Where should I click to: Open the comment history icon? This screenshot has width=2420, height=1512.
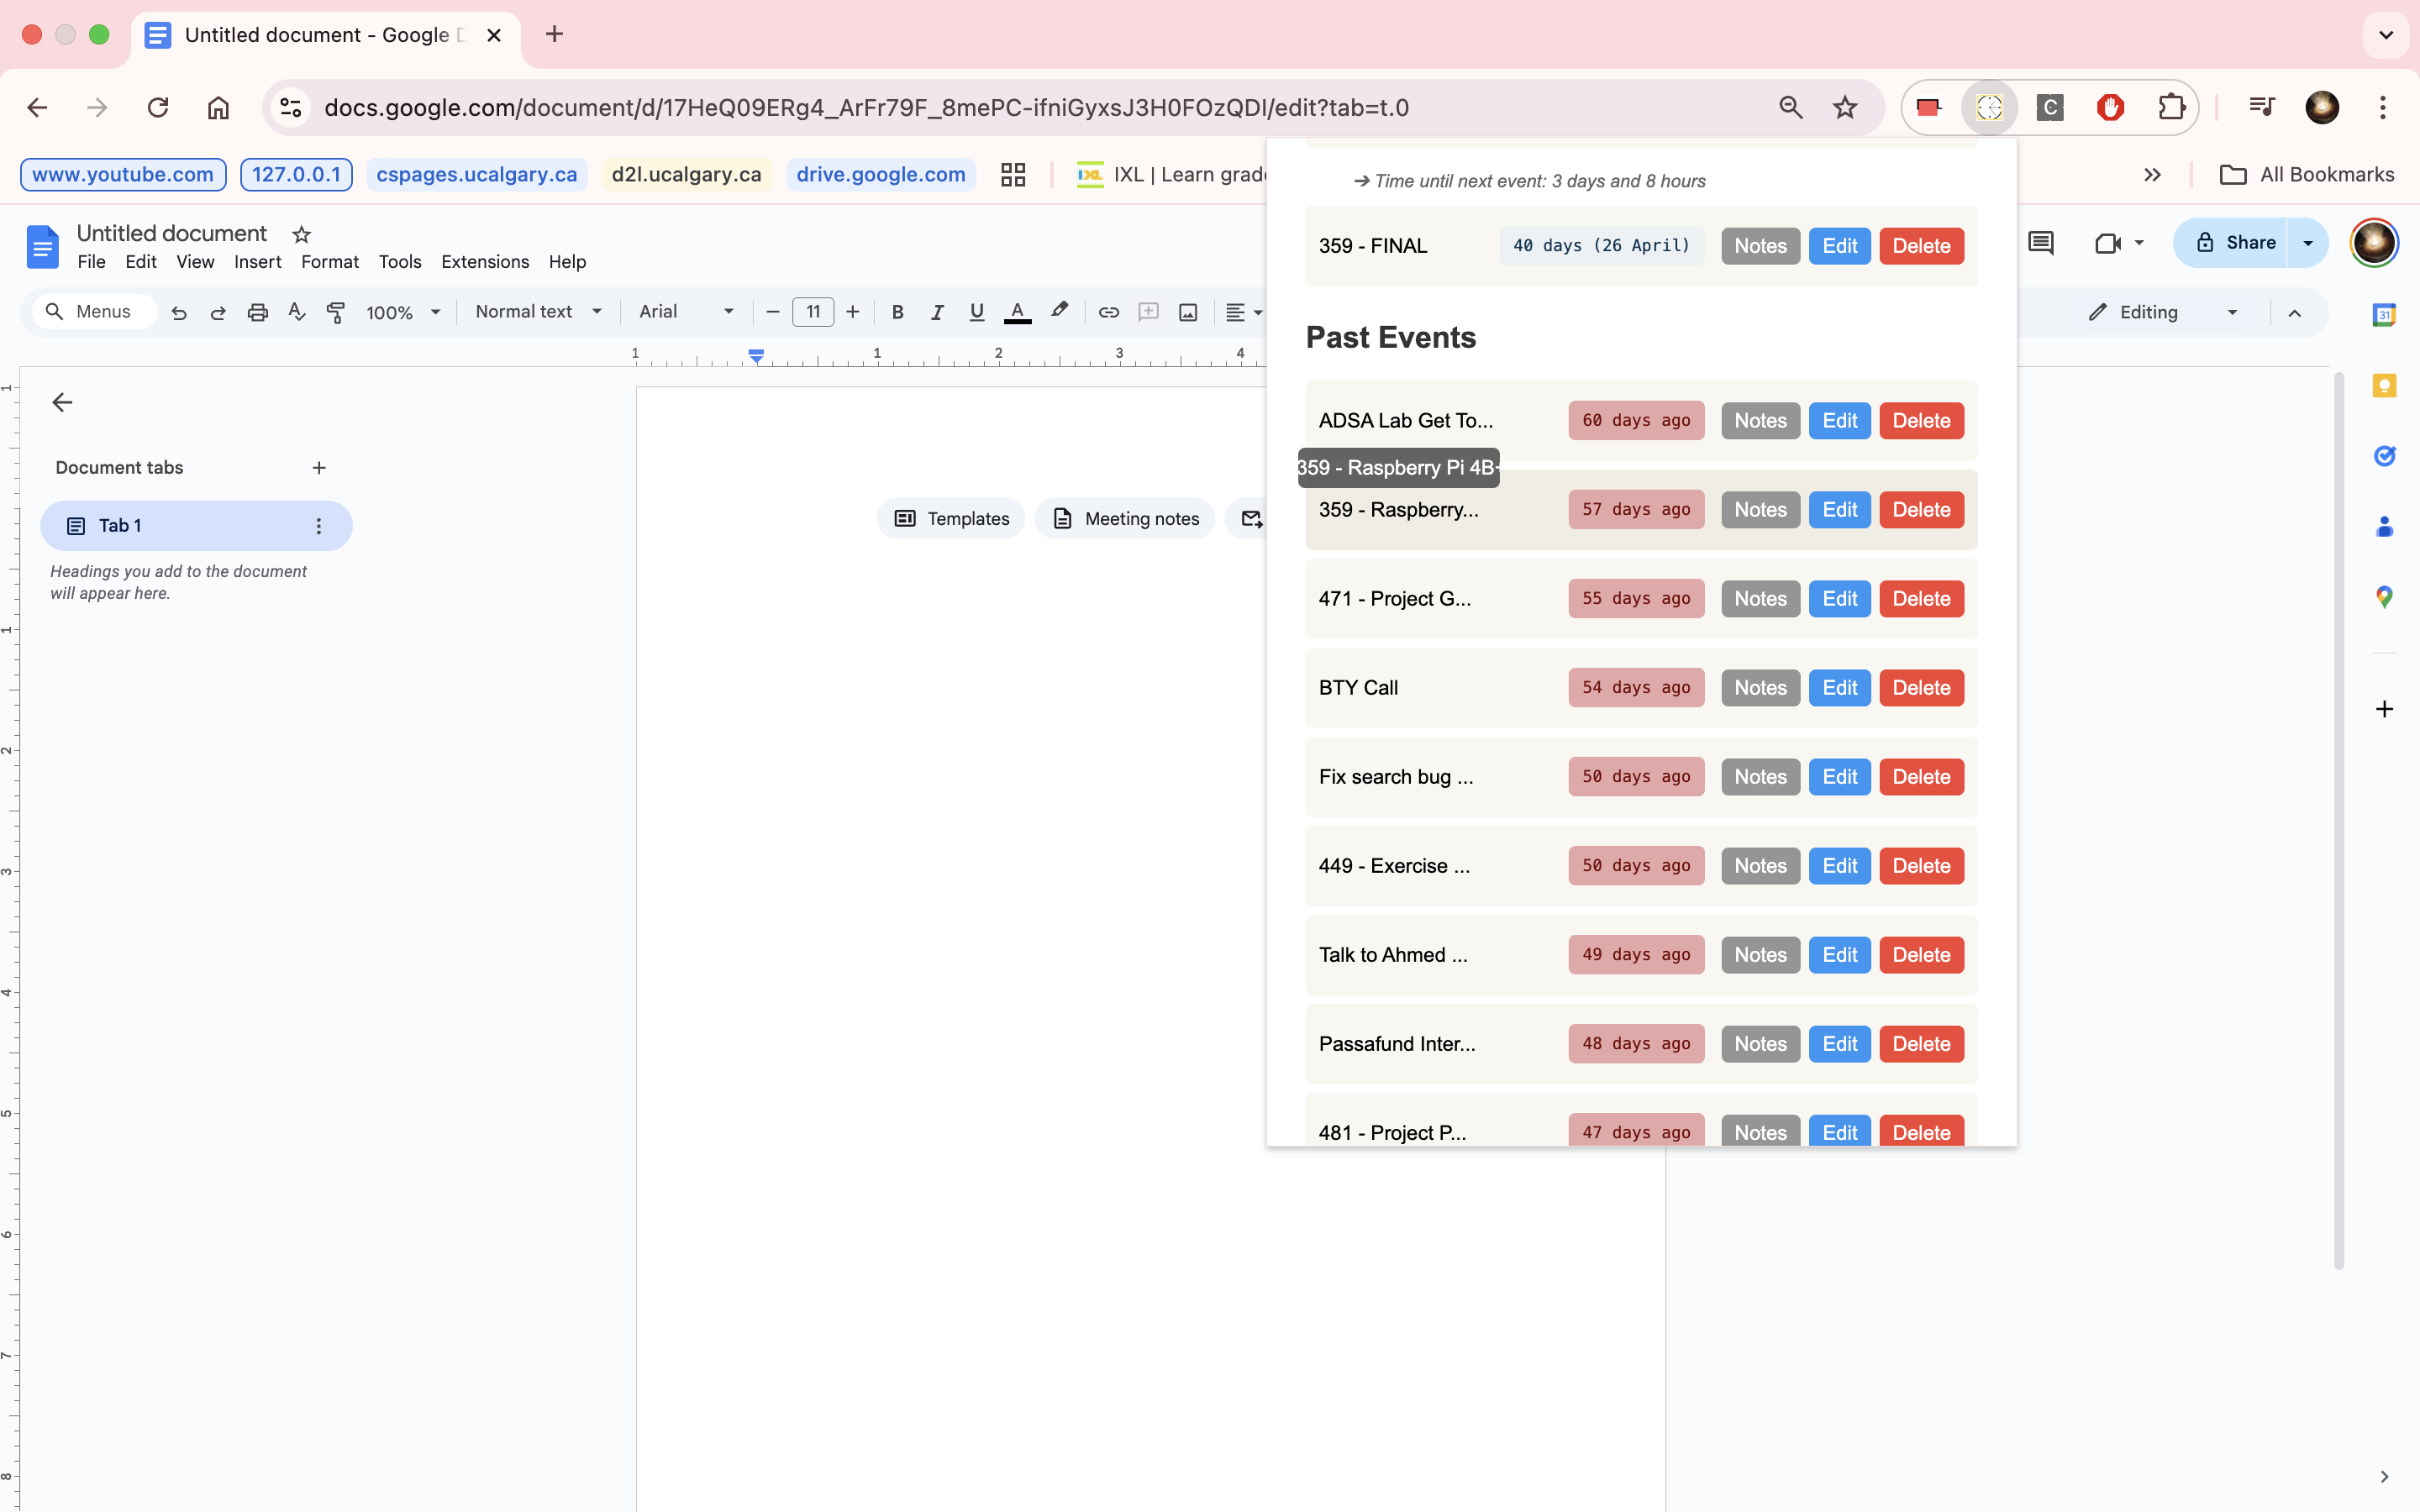pyautogui.click(x=2040, y=243)
